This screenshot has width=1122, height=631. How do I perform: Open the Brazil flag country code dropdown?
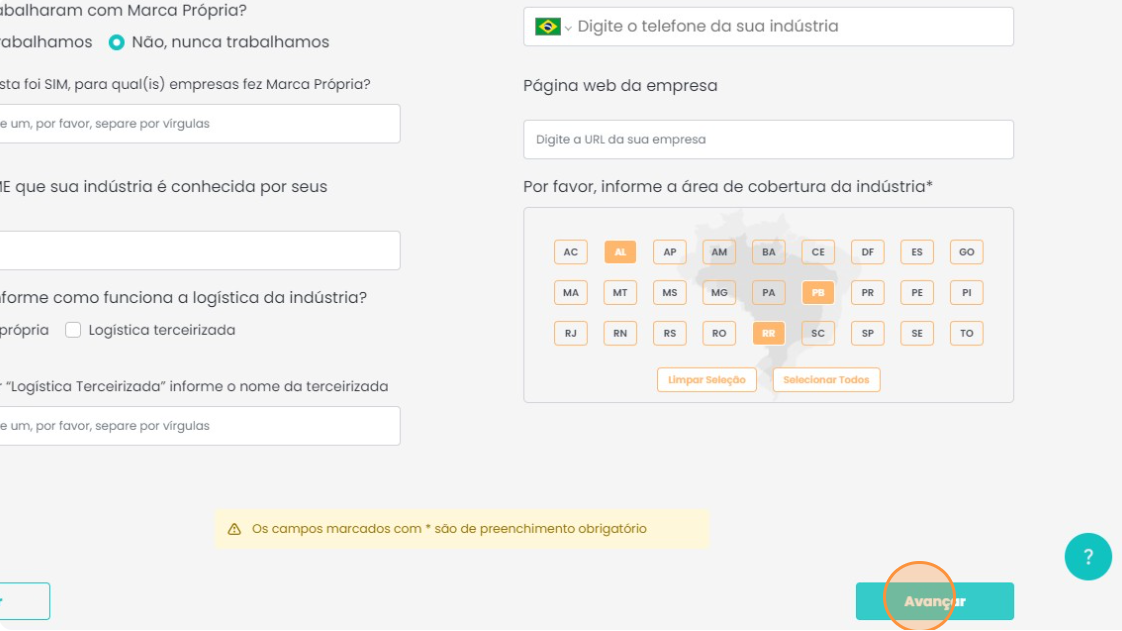552,27
